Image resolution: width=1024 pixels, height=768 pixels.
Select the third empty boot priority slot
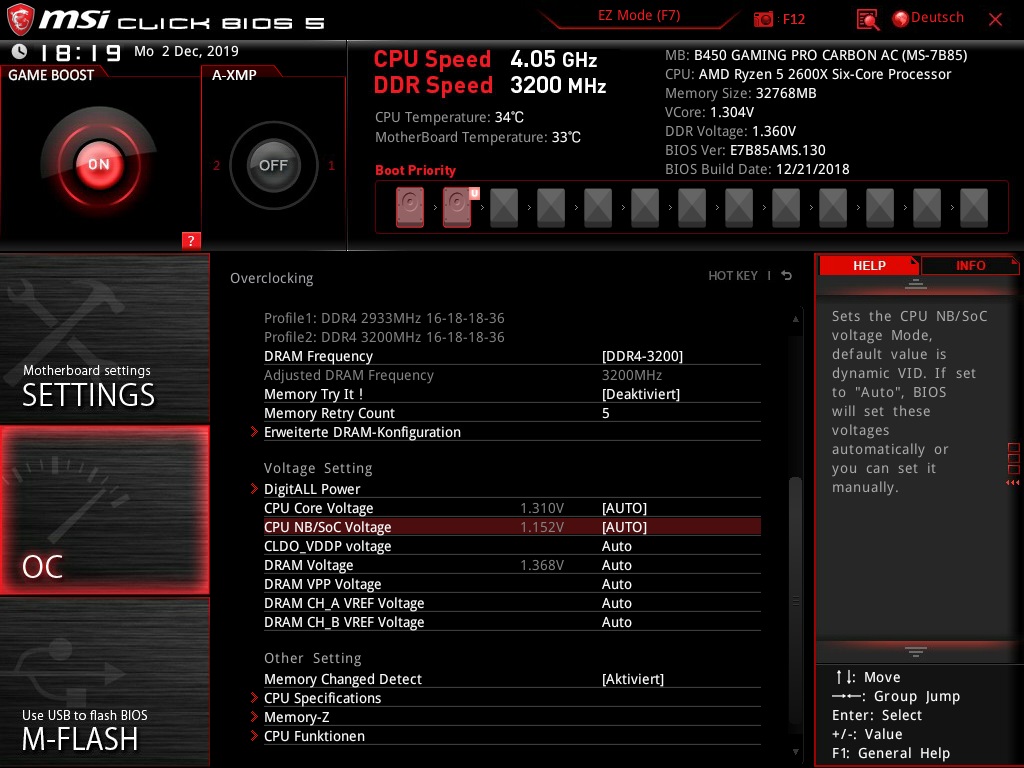(504, 208)
